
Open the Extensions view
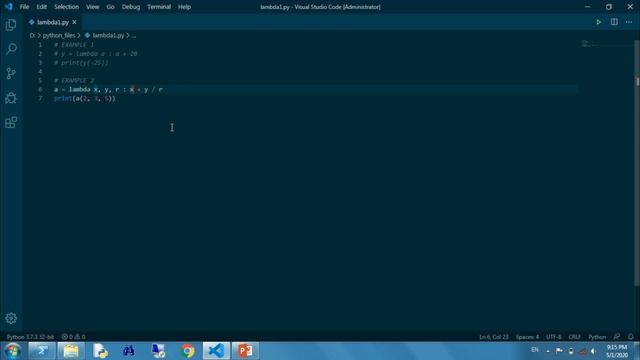tap(11, 122)
